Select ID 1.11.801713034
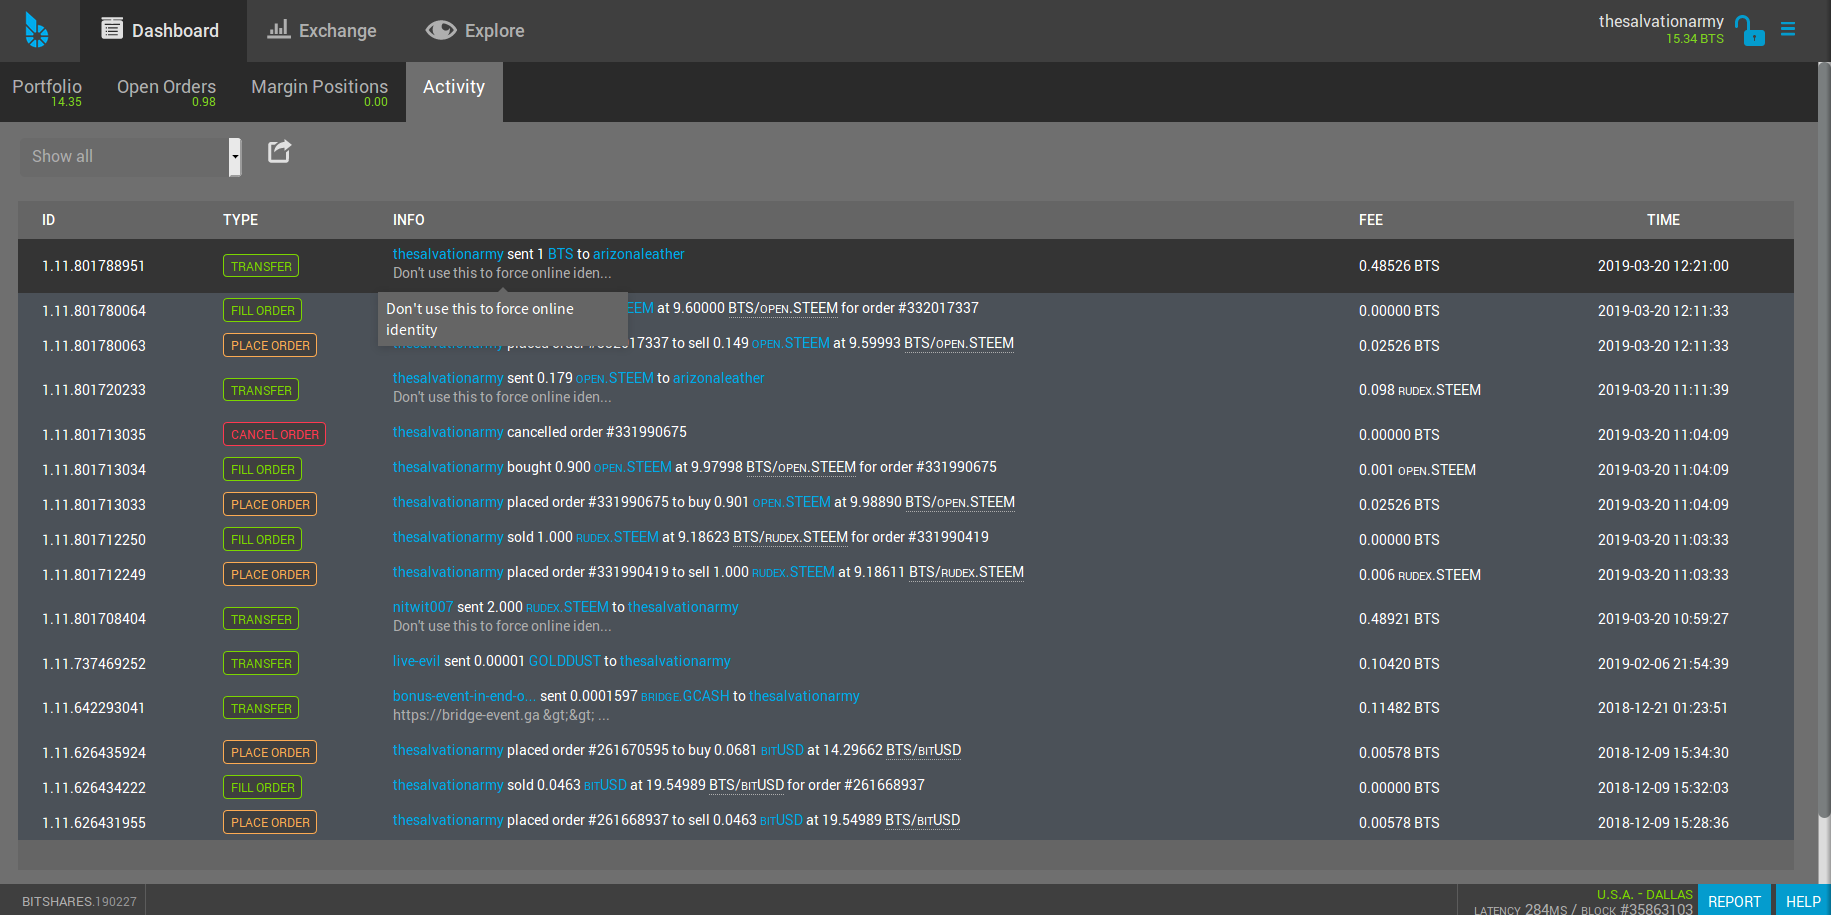 94,470
